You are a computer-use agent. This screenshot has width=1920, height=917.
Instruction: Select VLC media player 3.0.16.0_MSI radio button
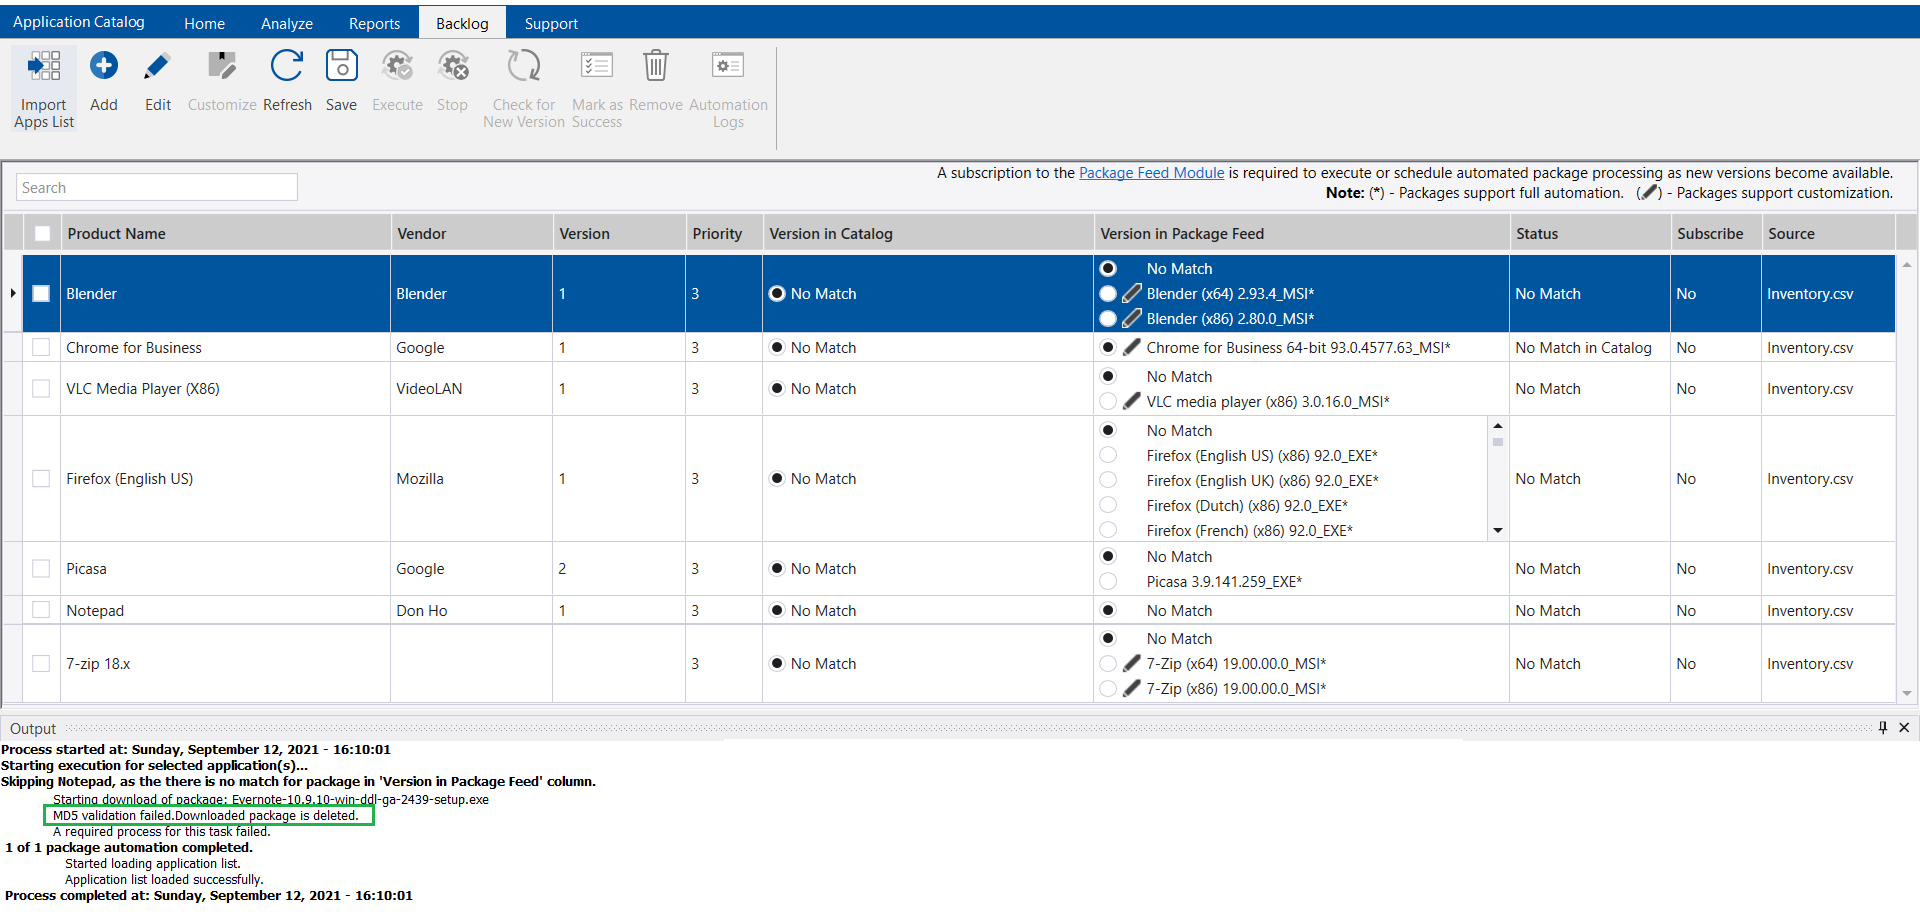1108,401
